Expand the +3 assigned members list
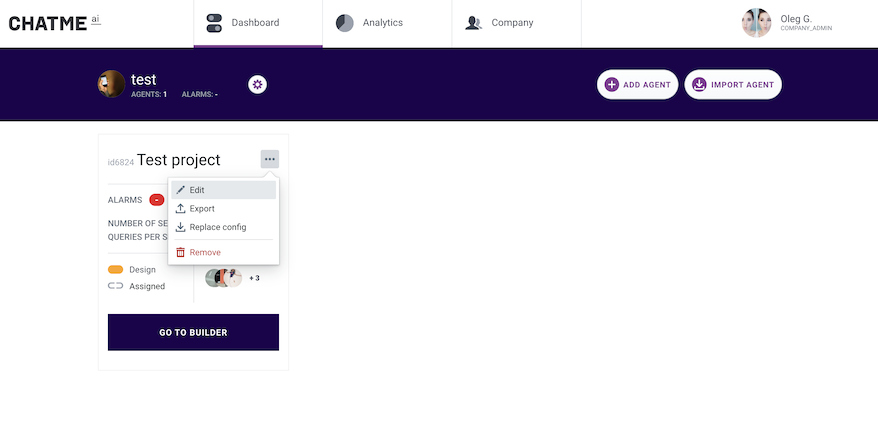Viewport: 878px width, 444px height. pos(254,278)
